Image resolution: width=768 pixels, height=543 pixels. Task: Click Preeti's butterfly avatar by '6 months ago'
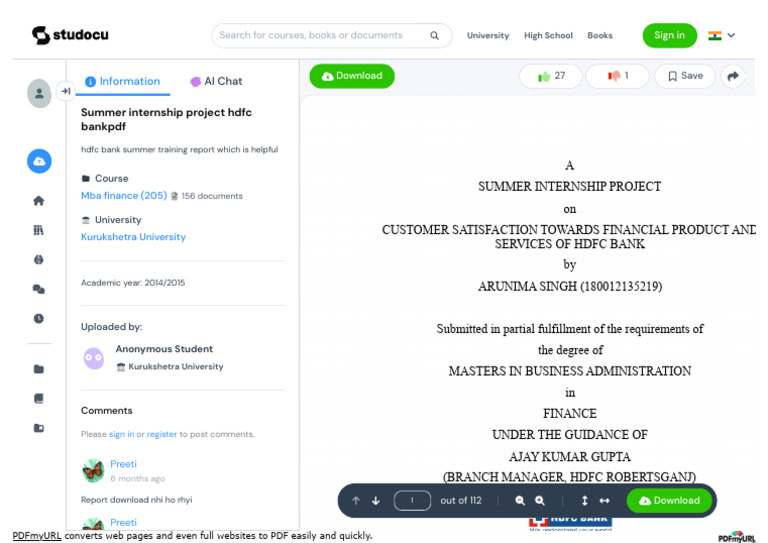click(x=93, y=471)
